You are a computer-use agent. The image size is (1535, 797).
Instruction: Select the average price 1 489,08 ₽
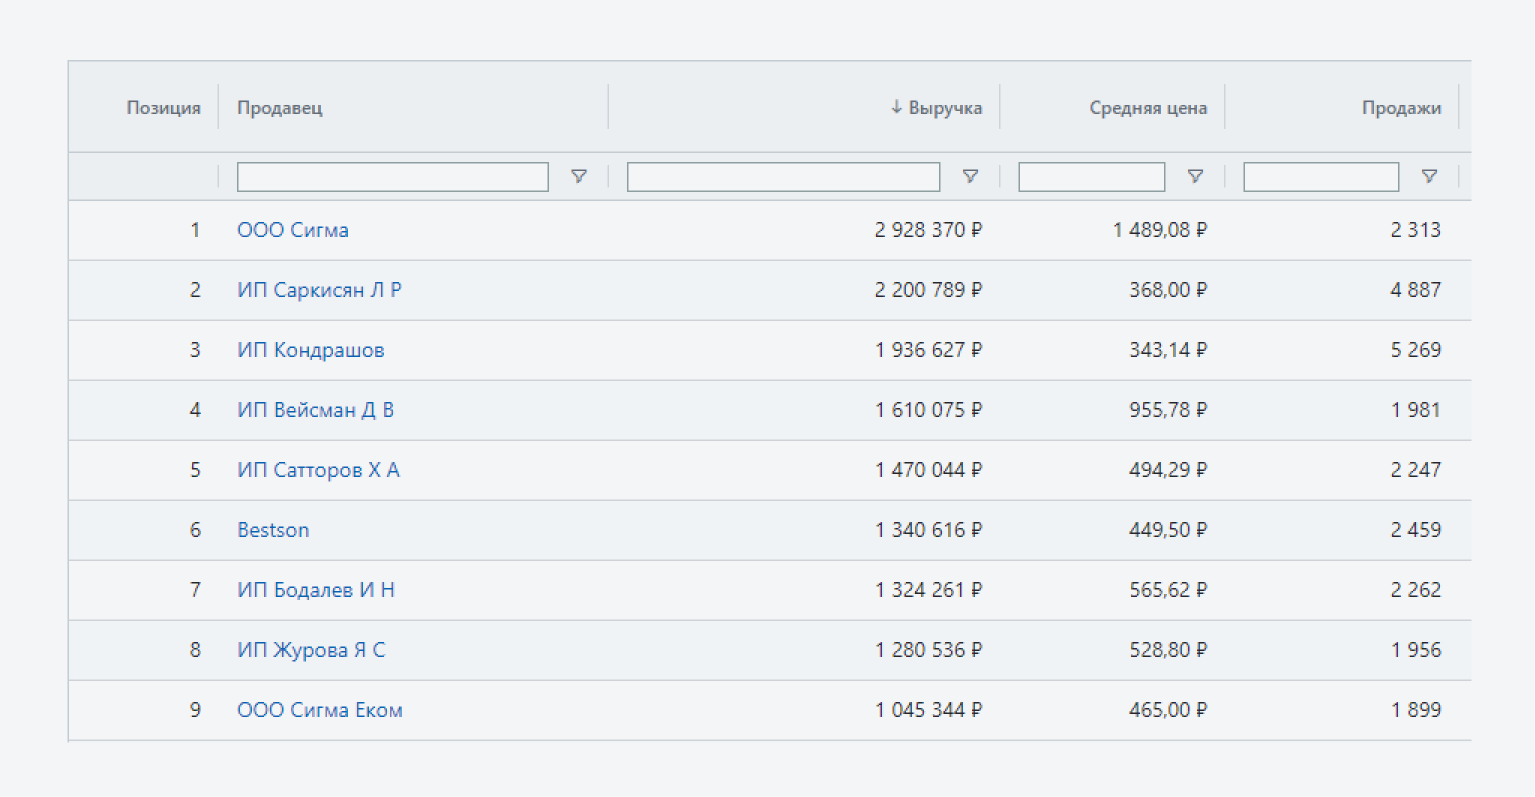[1160, 230]
